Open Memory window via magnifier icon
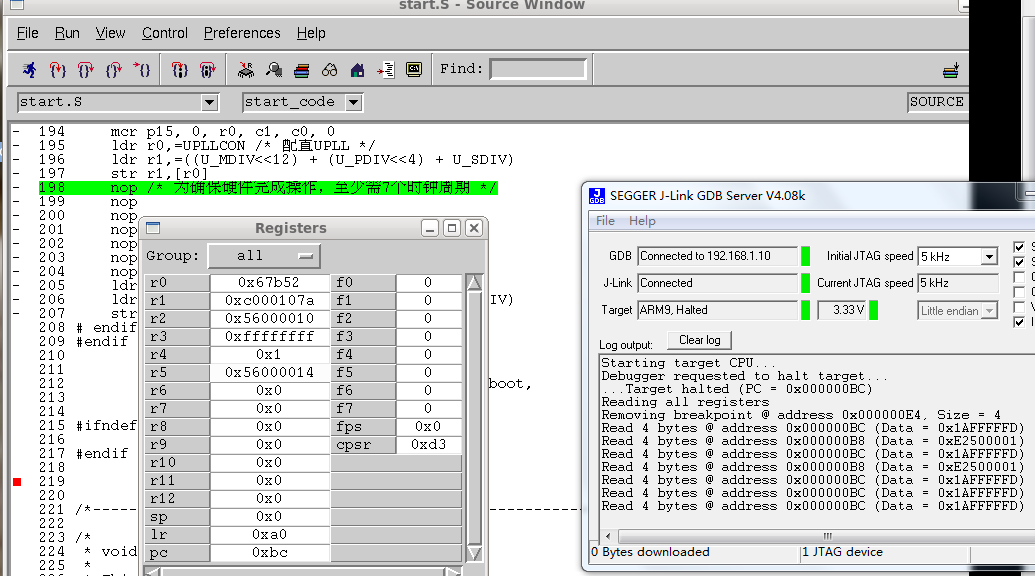This screenshot has height=576, width=1035. click(x=274, y=69)
